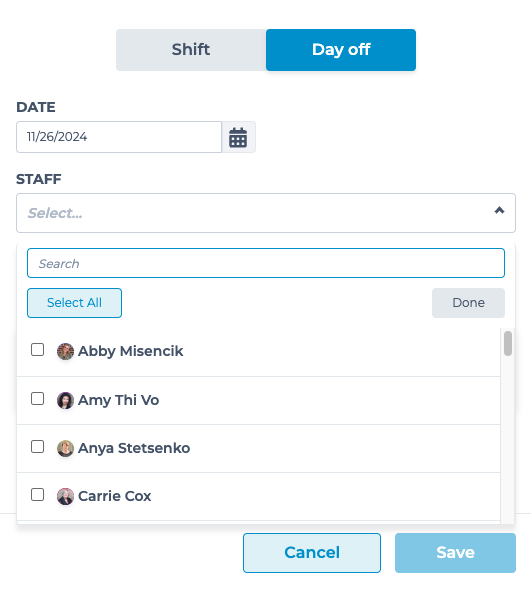The height and width of the screenshot is (602, 531).
Task: Tick the Amy Thi Vo checkbox
Action: pos(37,399)
